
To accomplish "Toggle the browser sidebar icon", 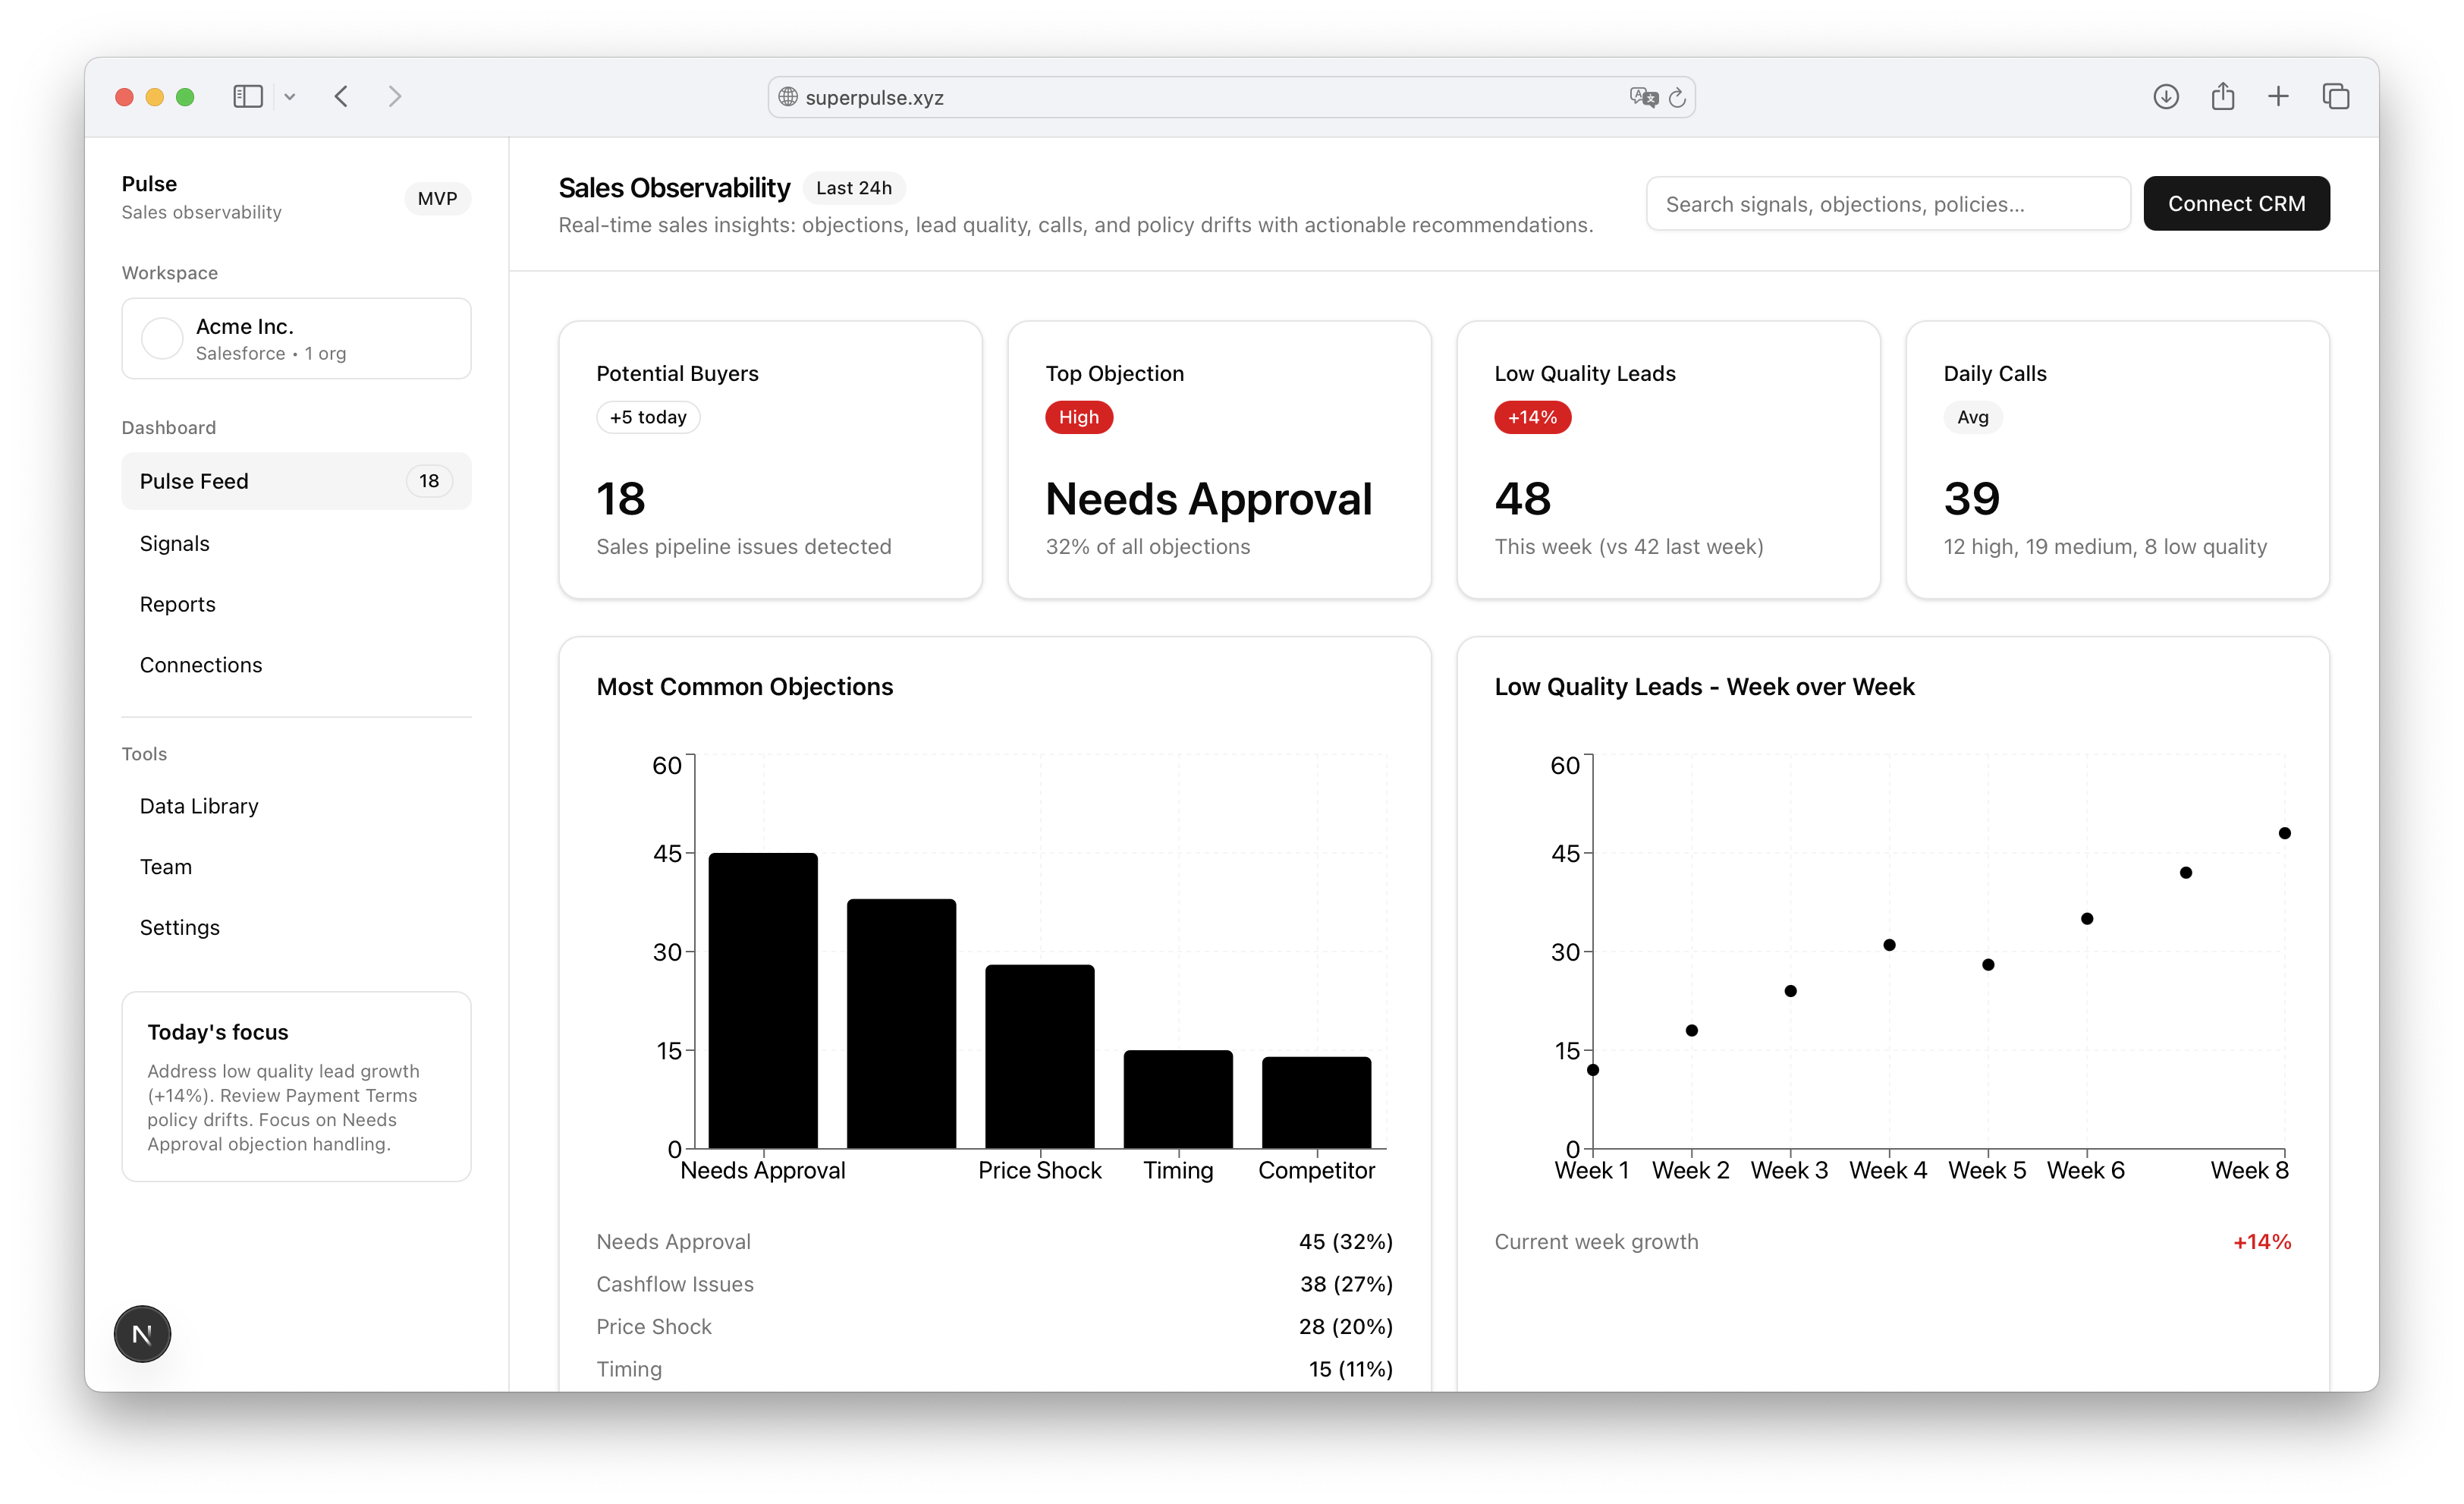I will tap(247, 97).
